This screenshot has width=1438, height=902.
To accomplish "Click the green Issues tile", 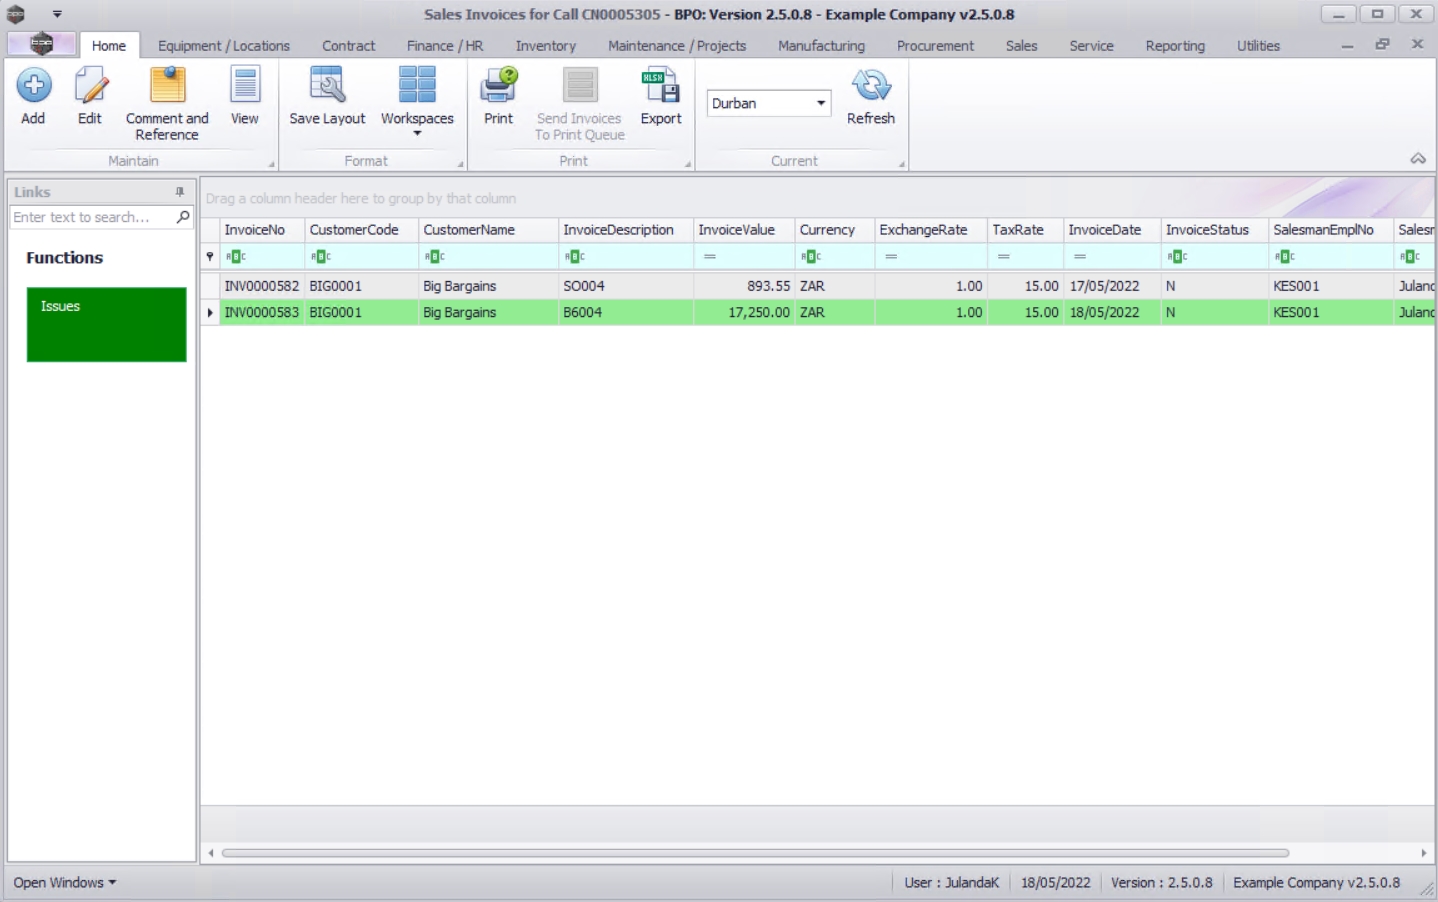I will [x=106, y=324].
